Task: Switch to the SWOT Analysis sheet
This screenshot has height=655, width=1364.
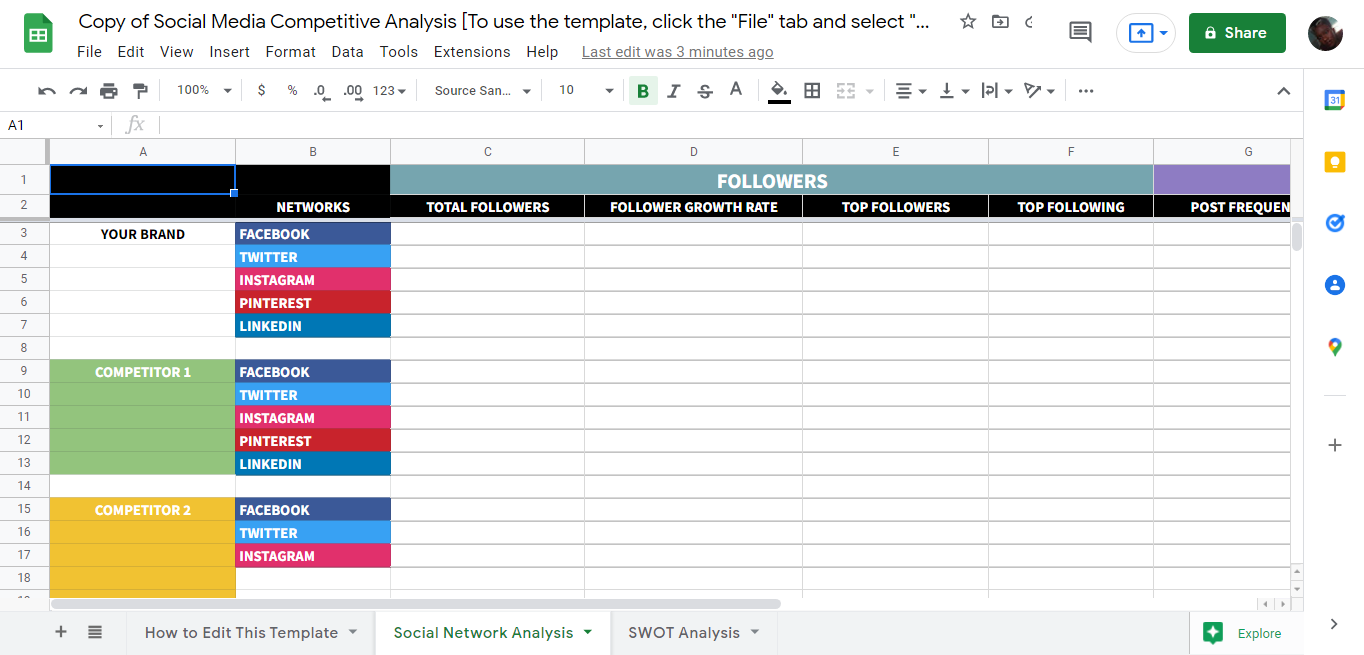Action: click(x=685, y=632)
